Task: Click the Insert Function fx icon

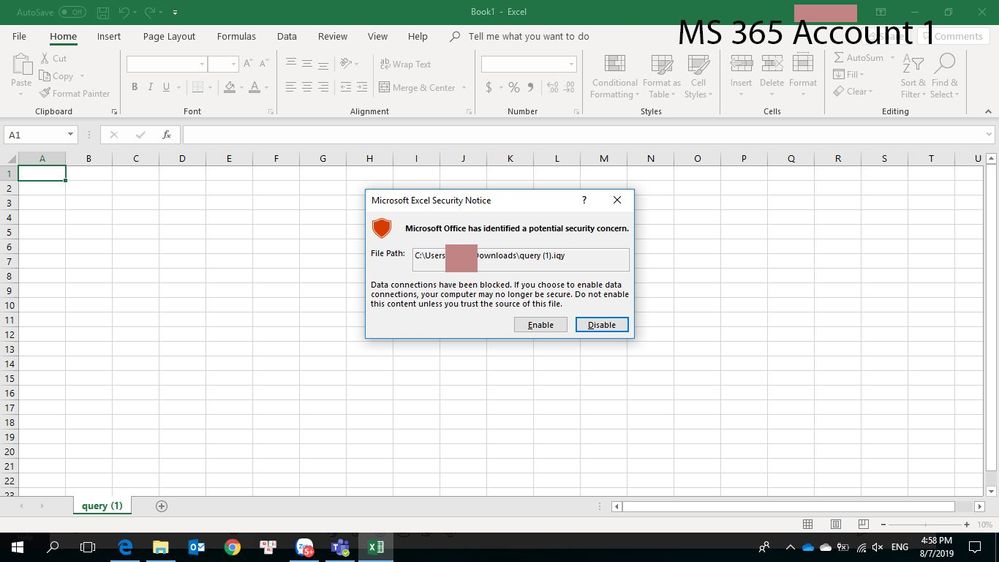Action: coord(166,134)
